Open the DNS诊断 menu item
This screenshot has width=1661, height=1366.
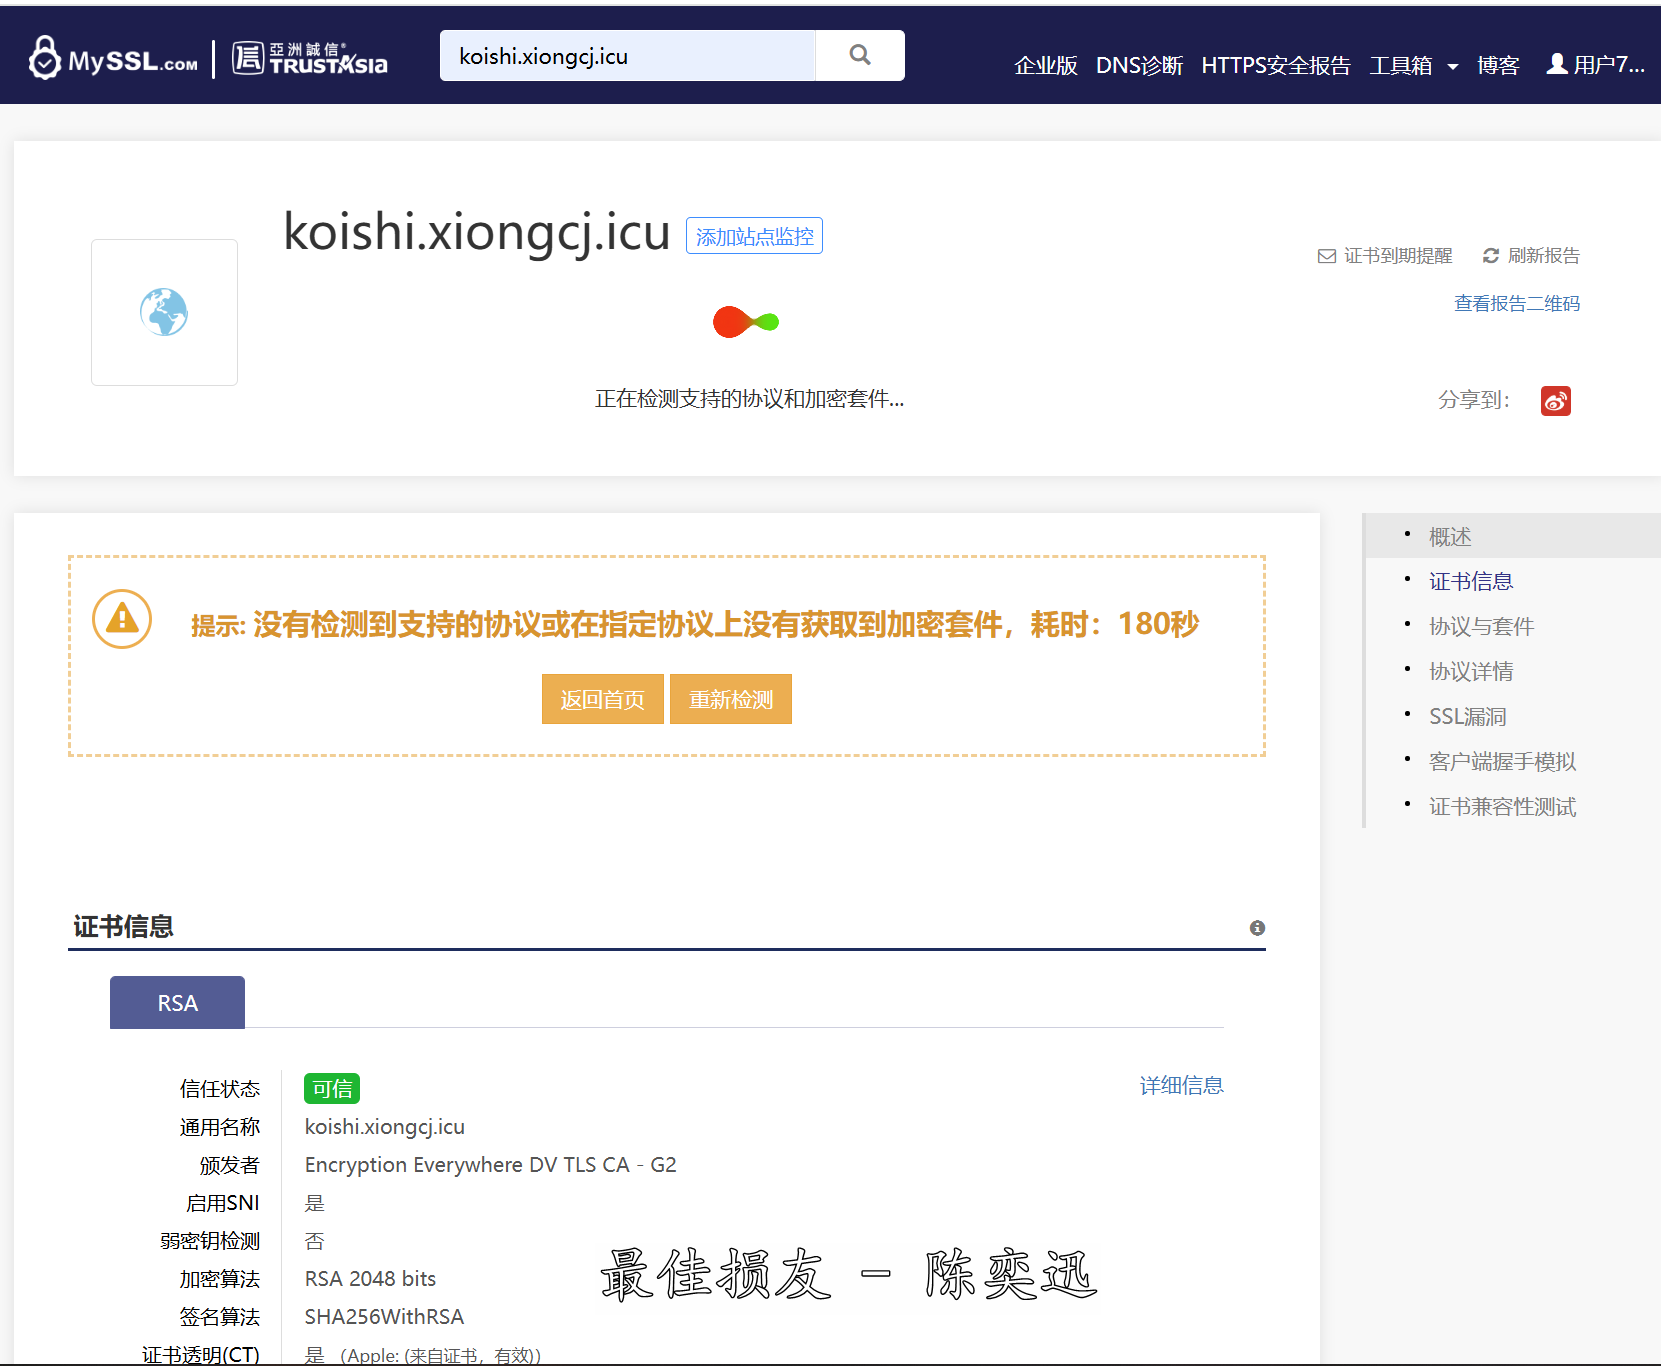pyautogui.click(x=1139, y=65)
